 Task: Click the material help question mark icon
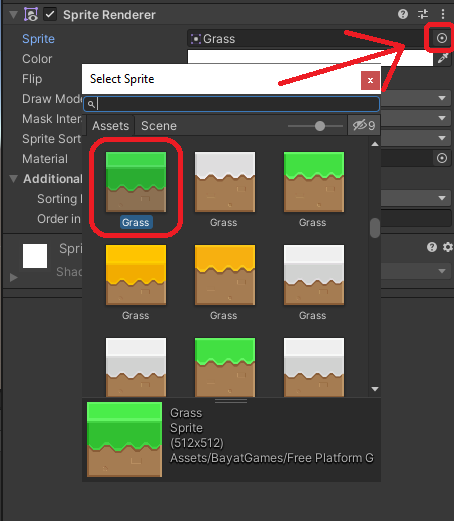(x=432, y=247)
